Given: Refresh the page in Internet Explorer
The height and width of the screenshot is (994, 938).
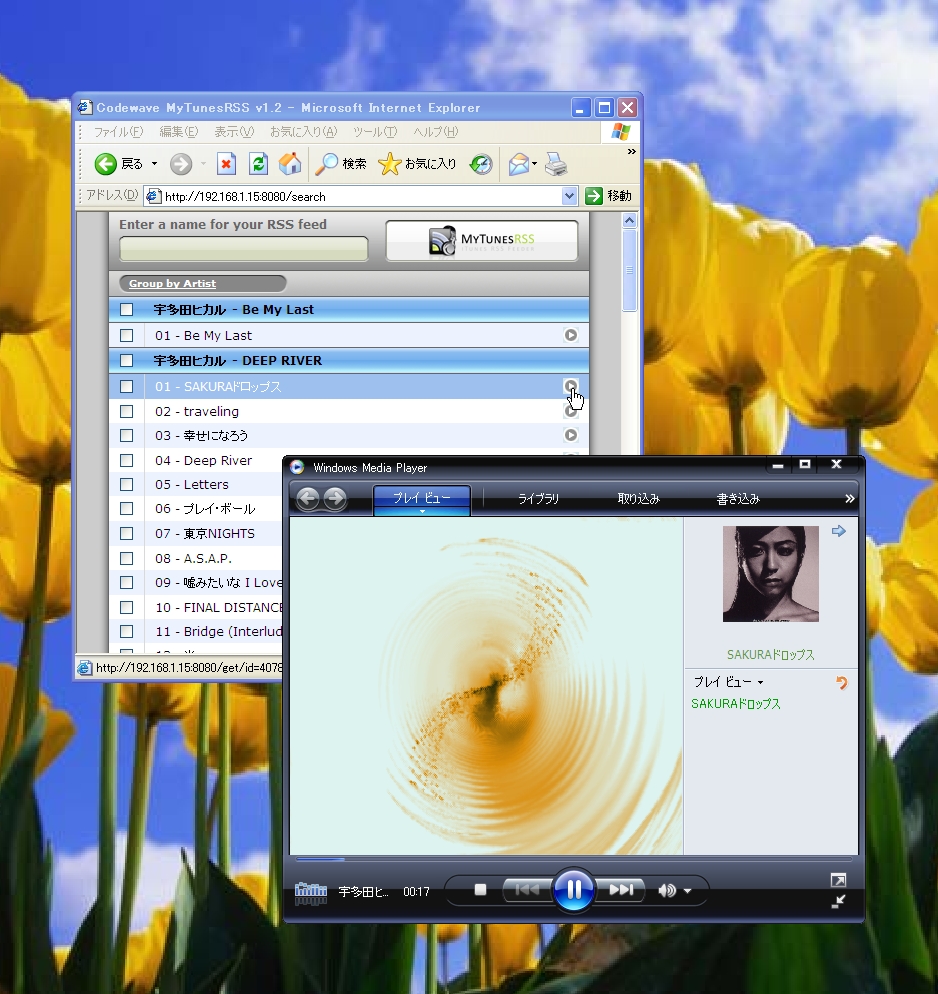Looking at the screenshot, I should pos(258,164).
